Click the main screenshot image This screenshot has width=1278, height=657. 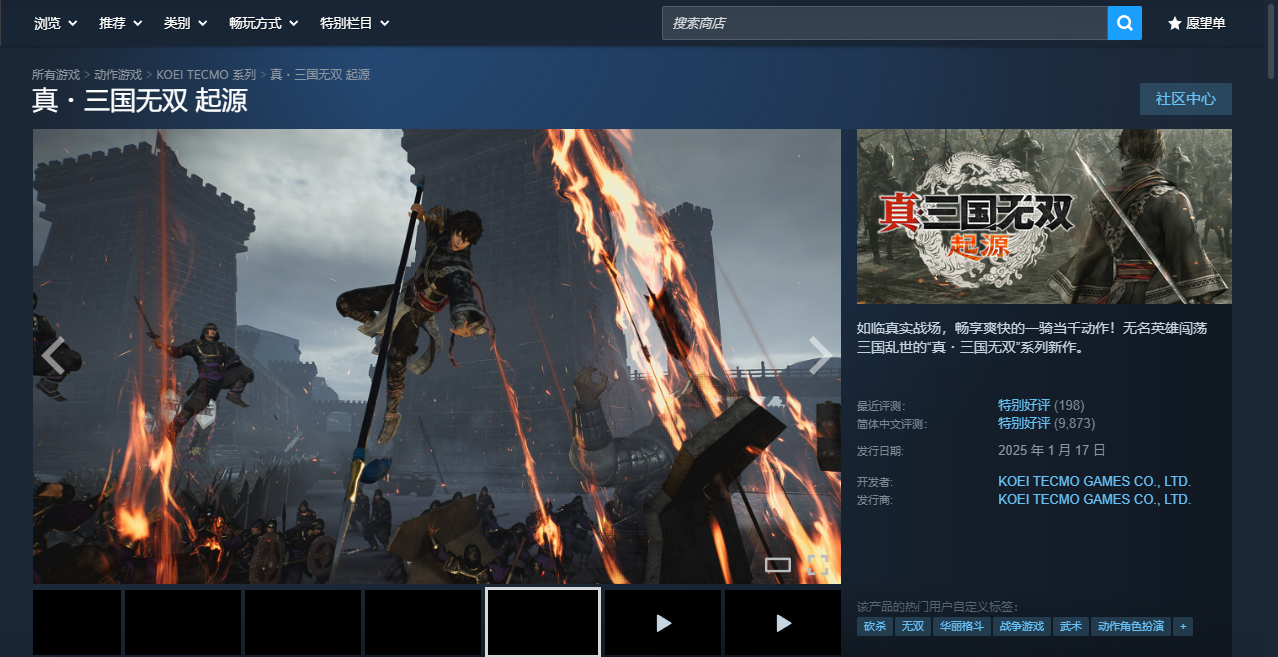pos(437,356)
